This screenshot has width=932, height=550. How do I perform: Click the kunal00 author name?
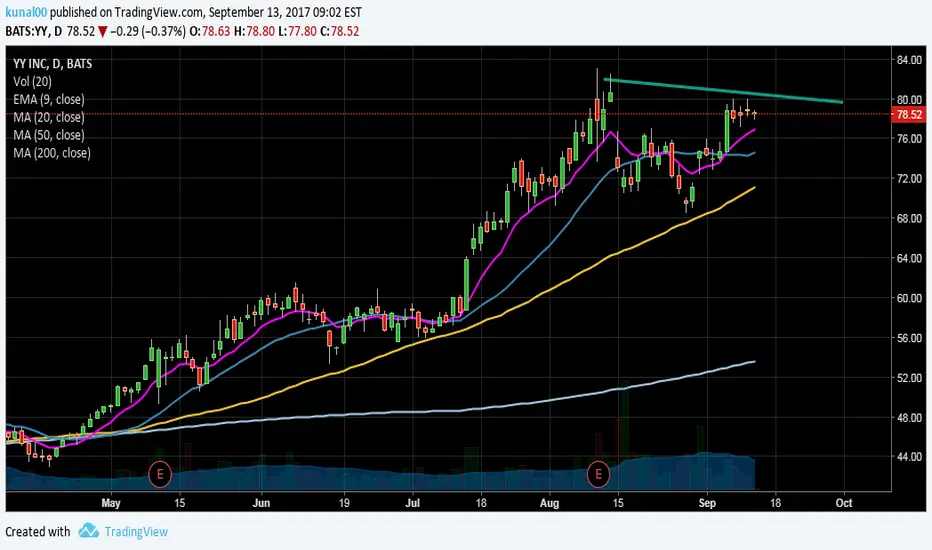(x=26, y=12)
